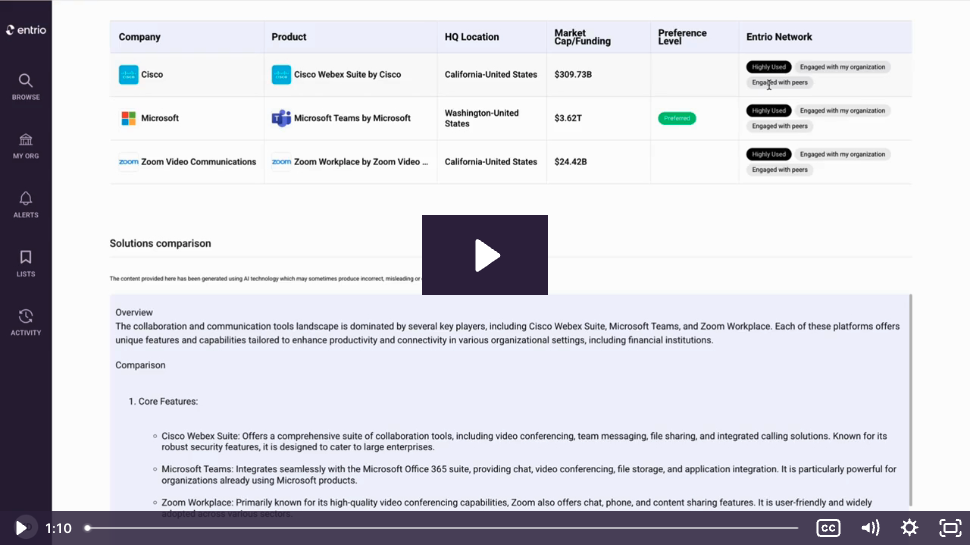Sort by Market Cap/Funding column header

point(582,37)
